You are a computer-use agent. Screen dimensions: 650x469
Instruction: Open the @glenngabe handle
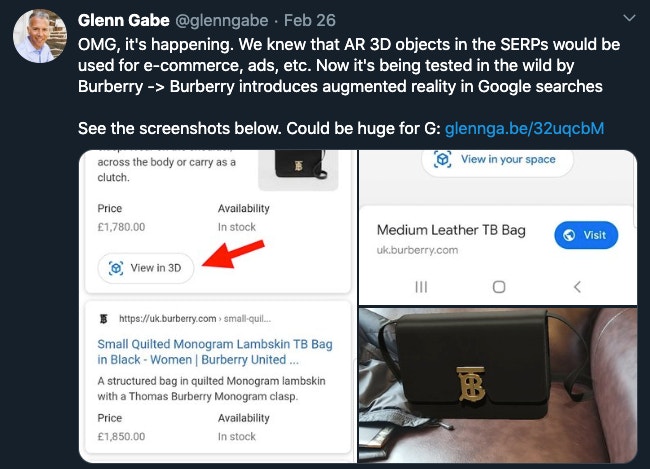click(x=221, y=20)
